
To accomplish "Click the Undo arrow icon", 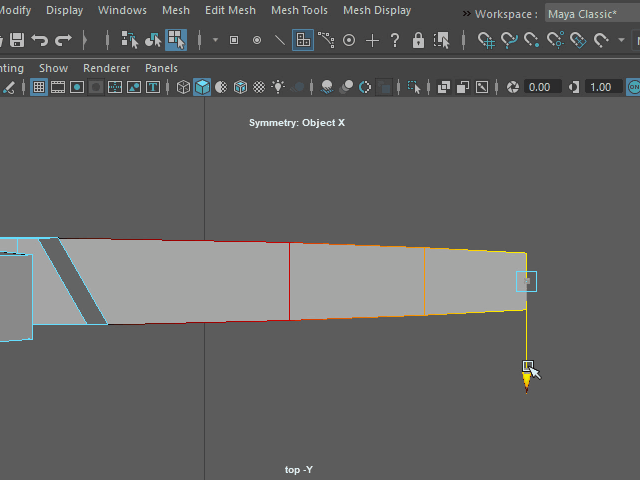I will click(40, 40).
